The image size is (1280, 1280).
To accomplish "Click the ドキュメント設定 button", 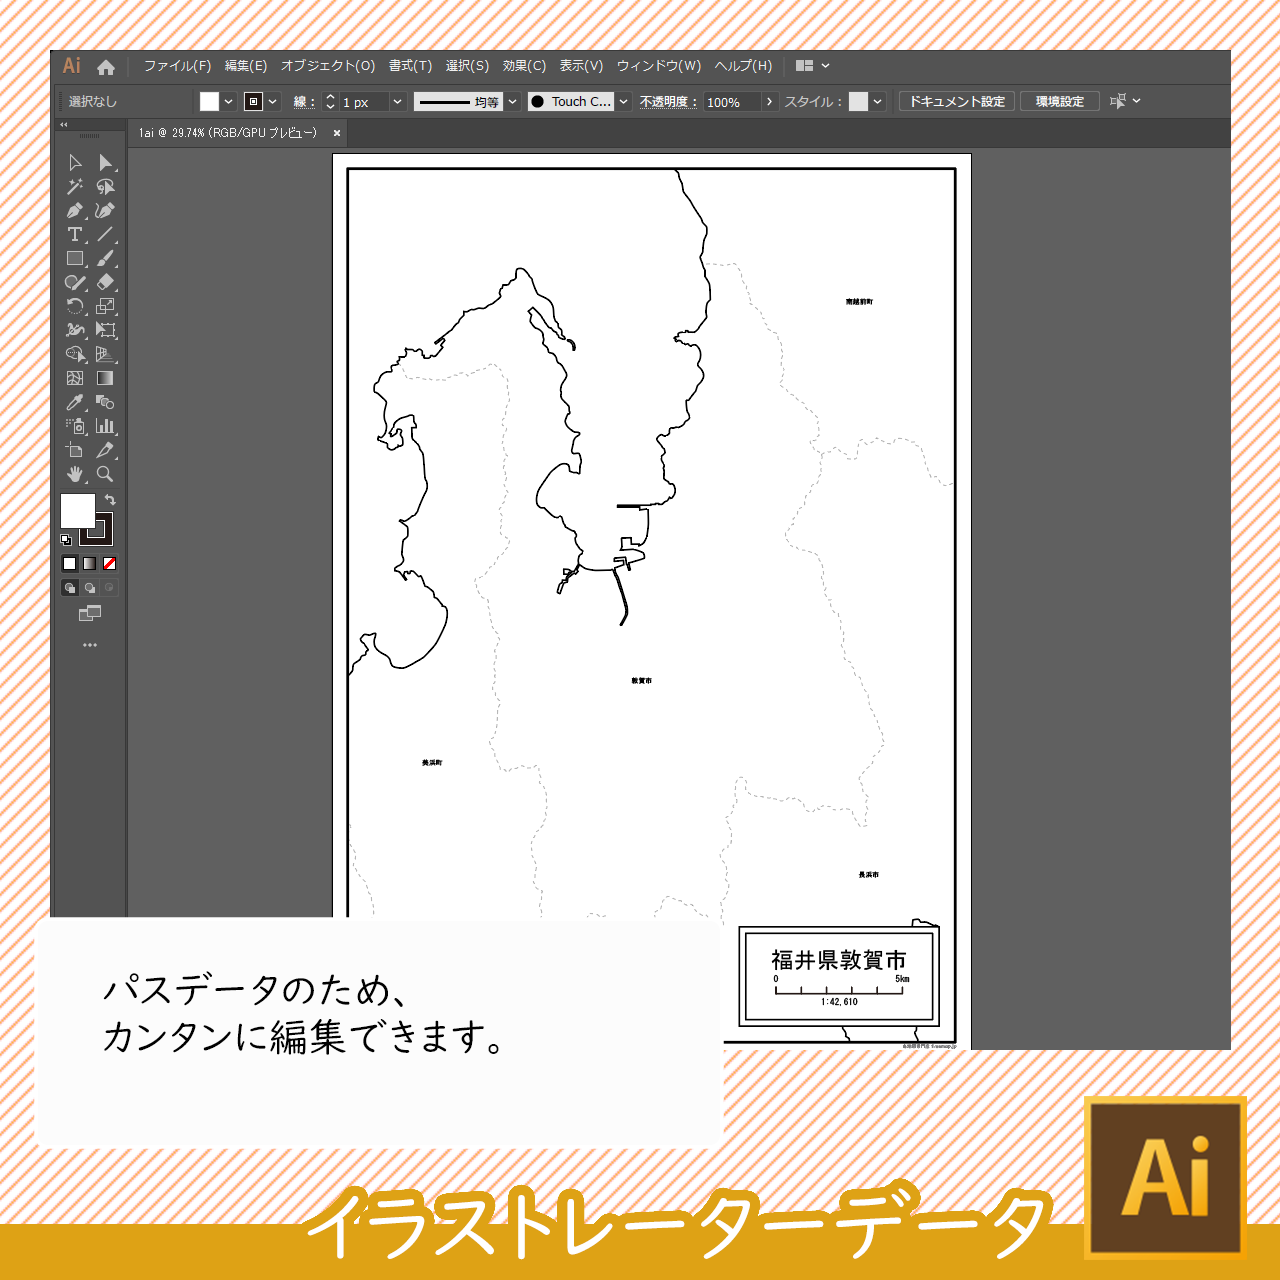I will [x=957, y=101].
